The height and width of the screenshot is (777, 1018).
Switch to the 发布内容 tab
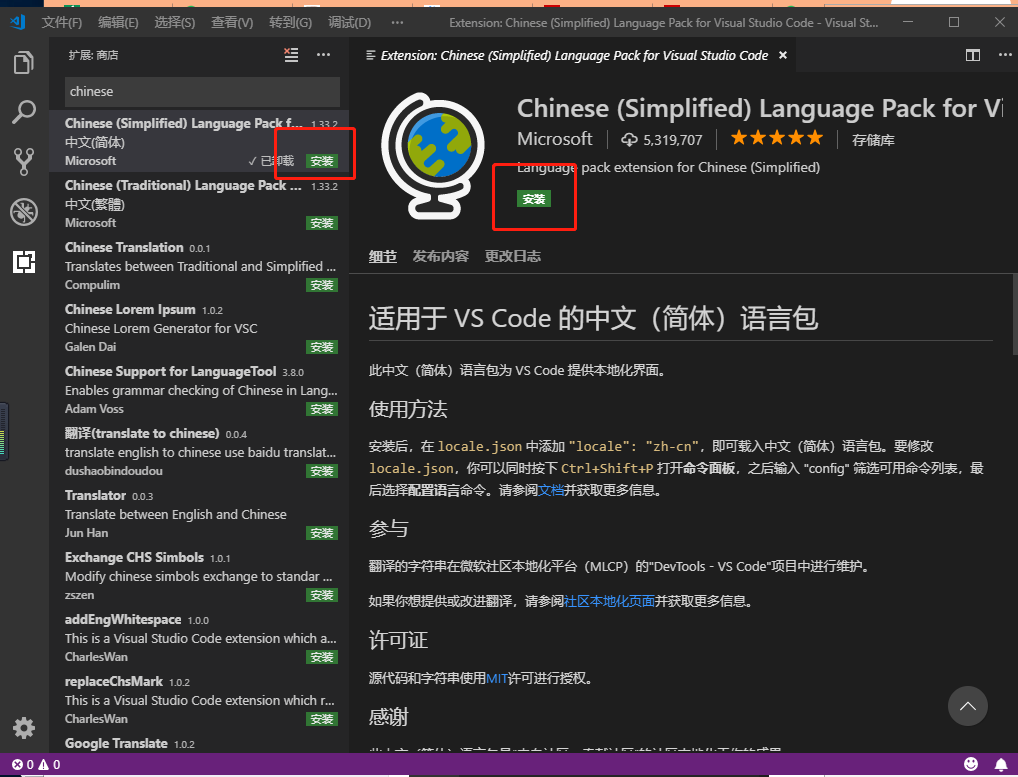[441, 256]
